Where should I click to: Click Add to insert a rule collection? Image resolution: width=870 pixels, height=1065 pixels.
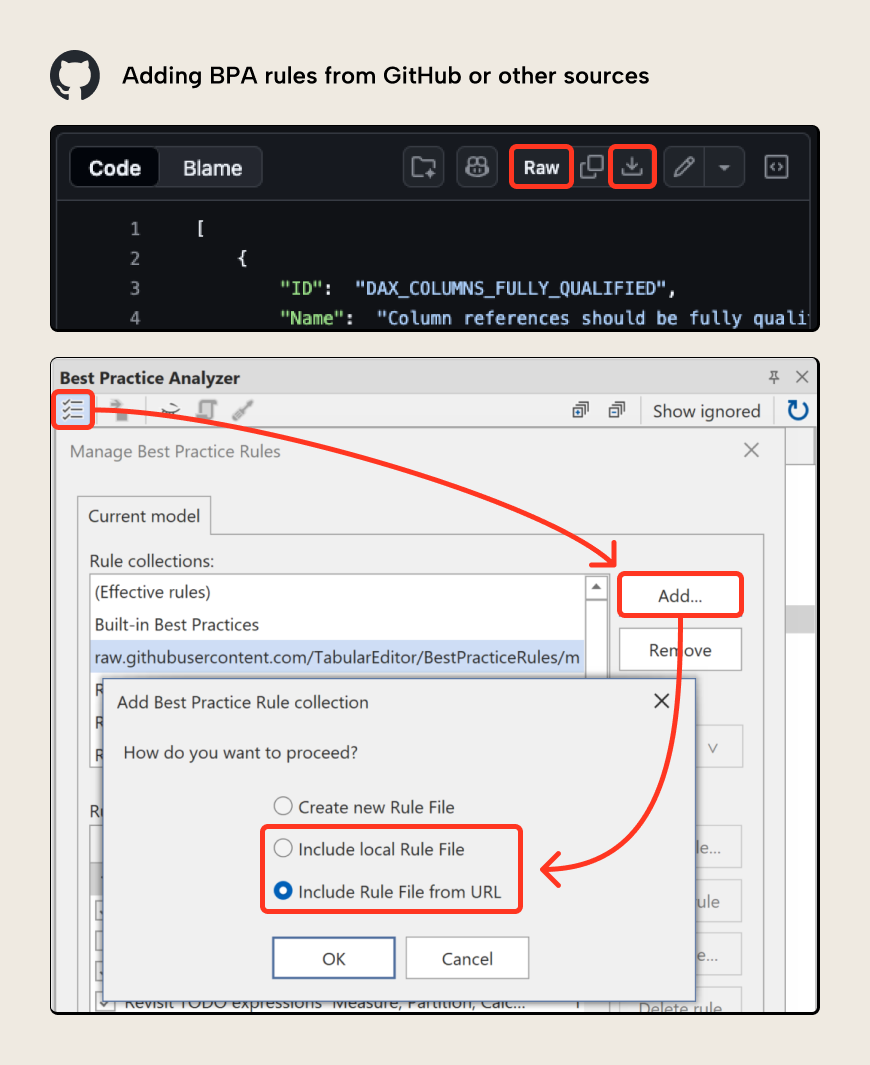coord(680,594)
